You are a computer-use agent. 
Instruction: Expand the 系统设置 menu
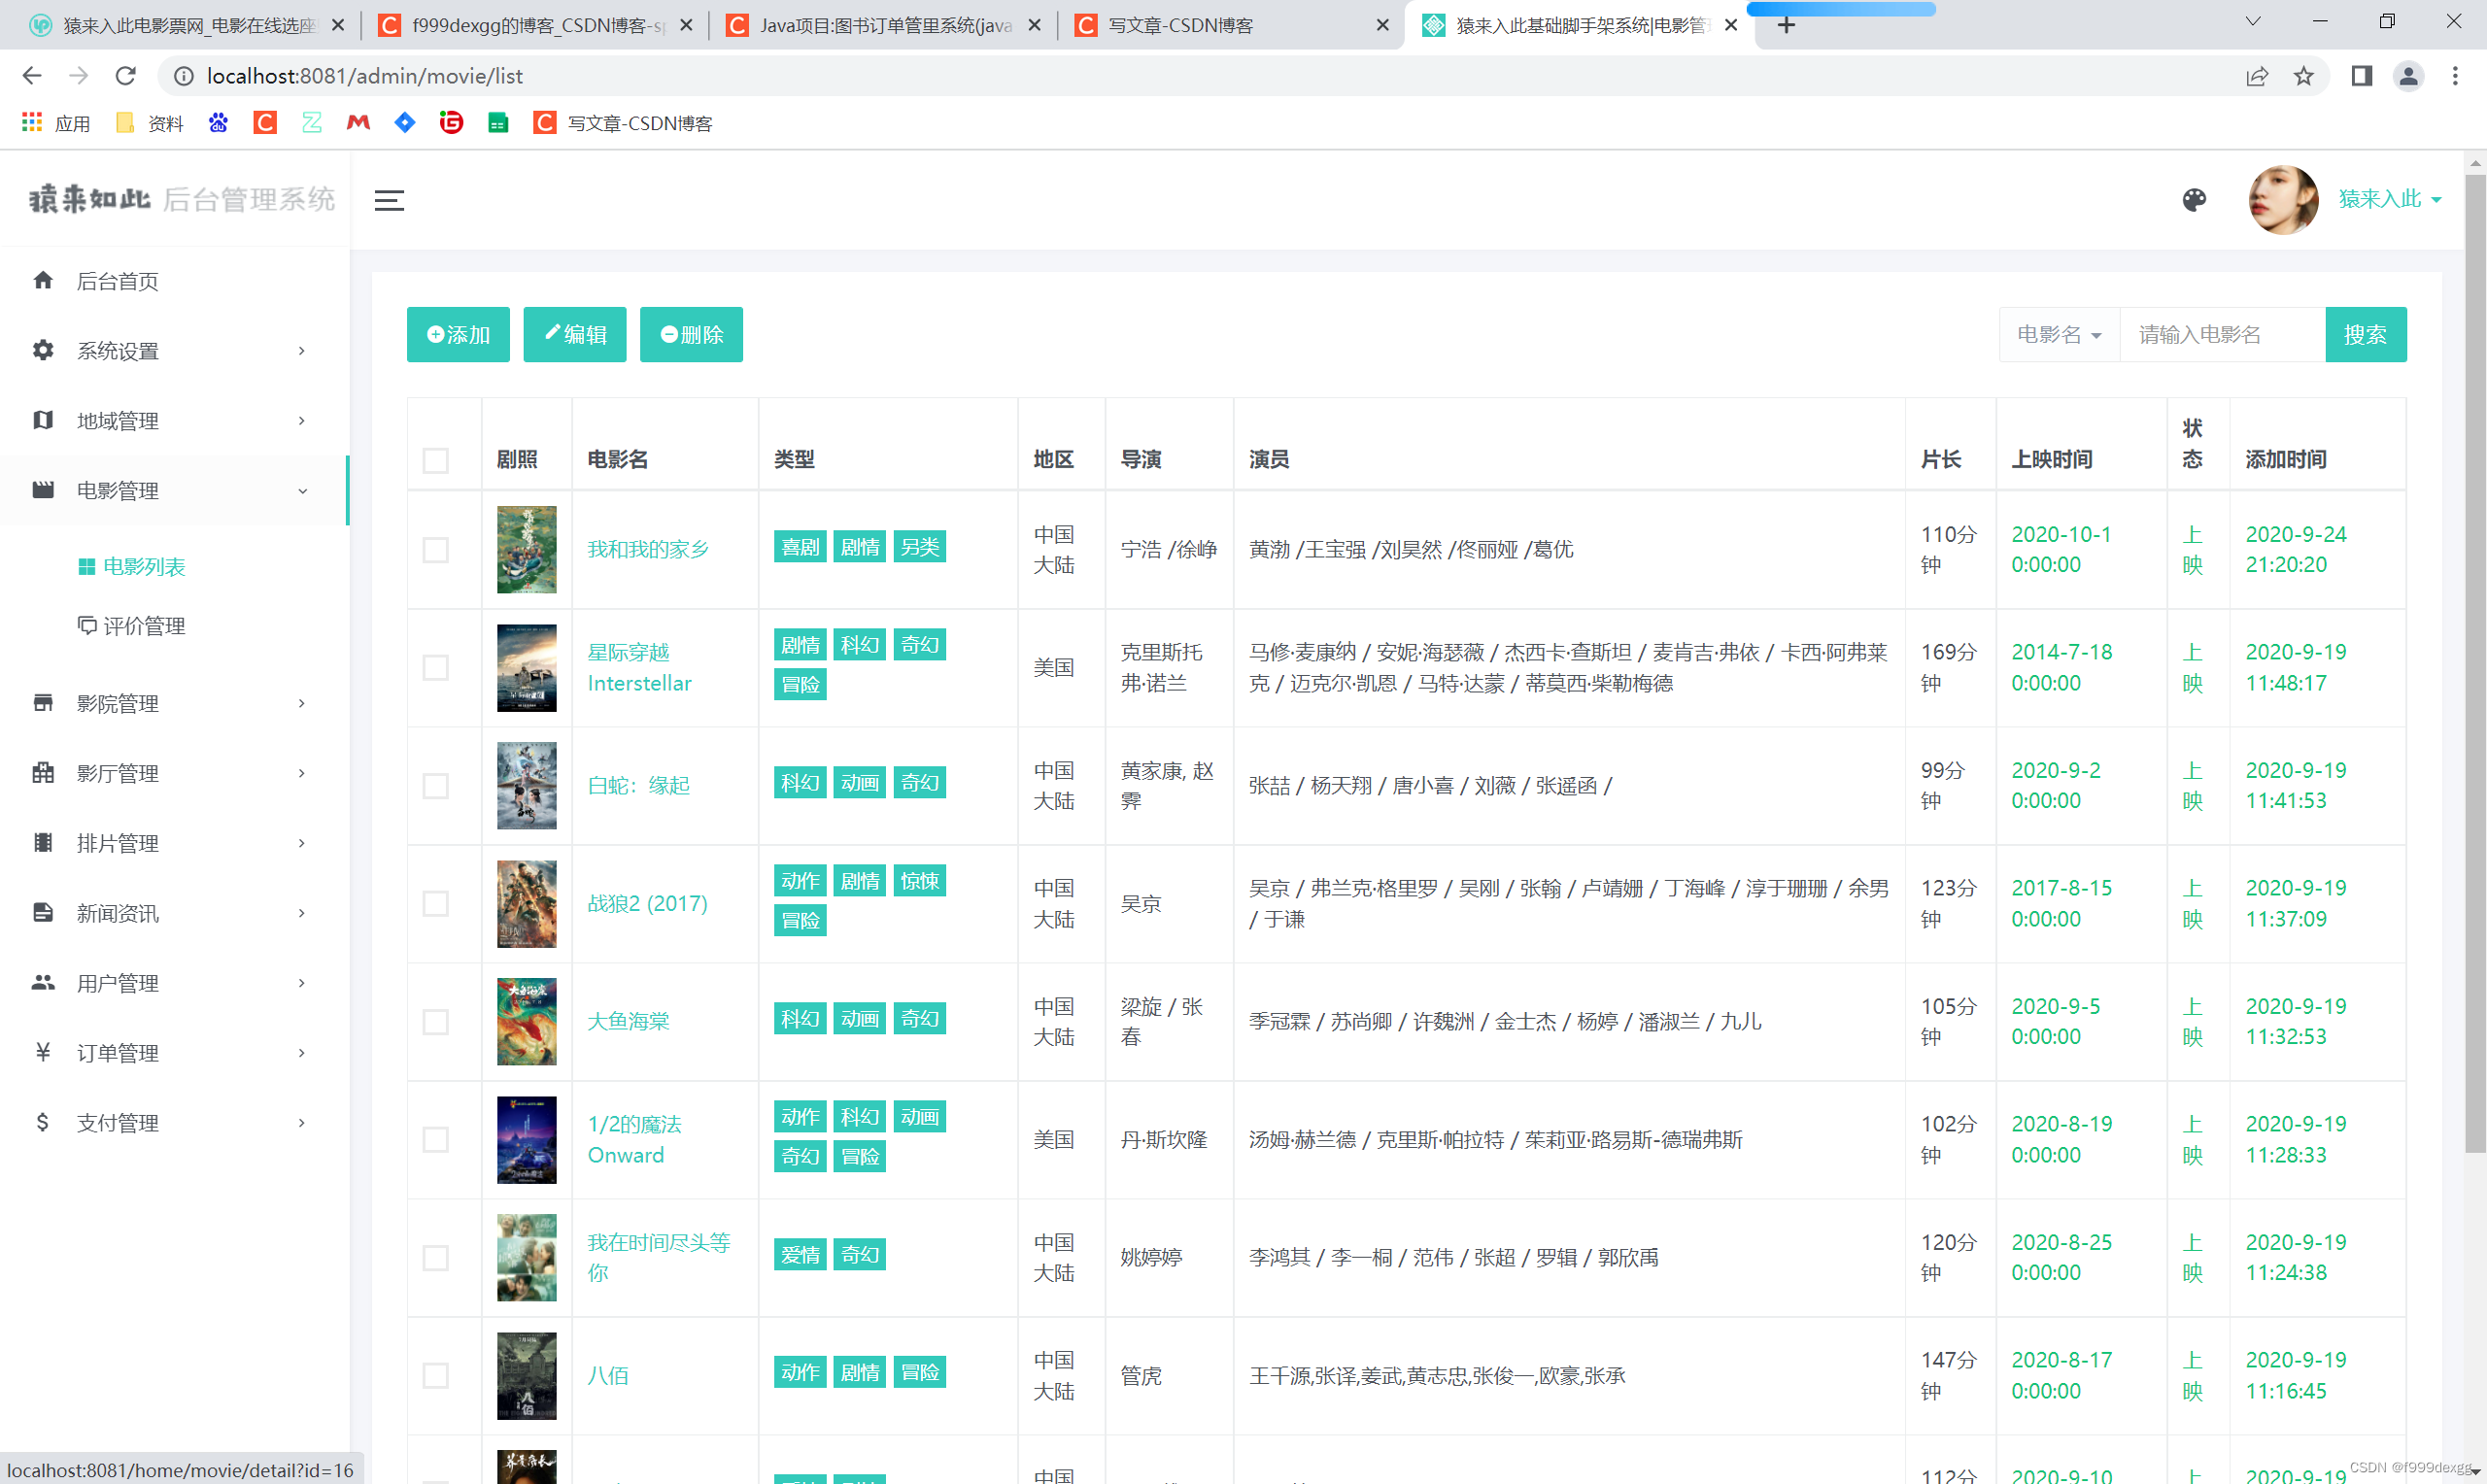tap(301, 350)
